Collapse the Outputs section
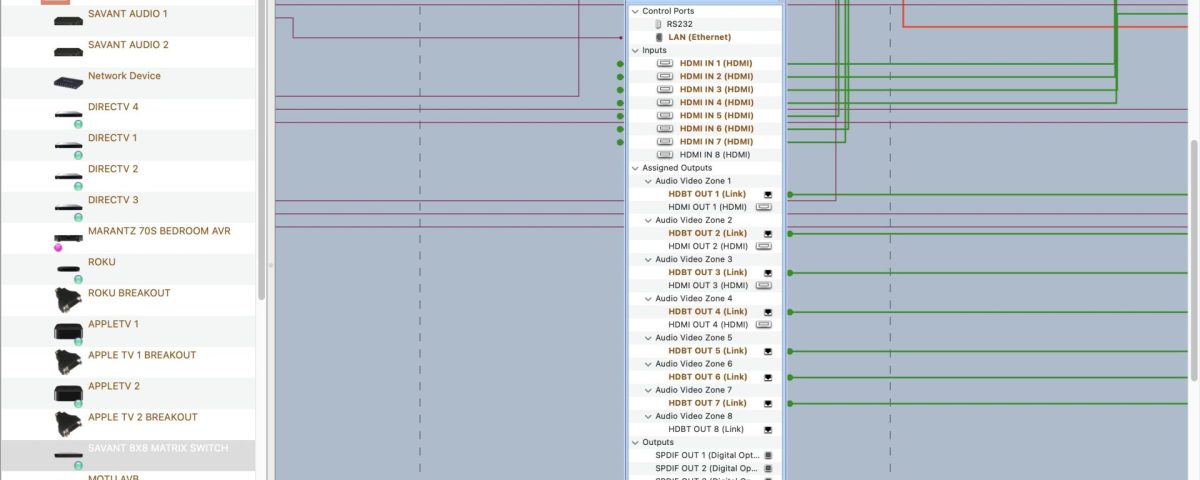The image size is (1200, 480). tap(634, 442)
